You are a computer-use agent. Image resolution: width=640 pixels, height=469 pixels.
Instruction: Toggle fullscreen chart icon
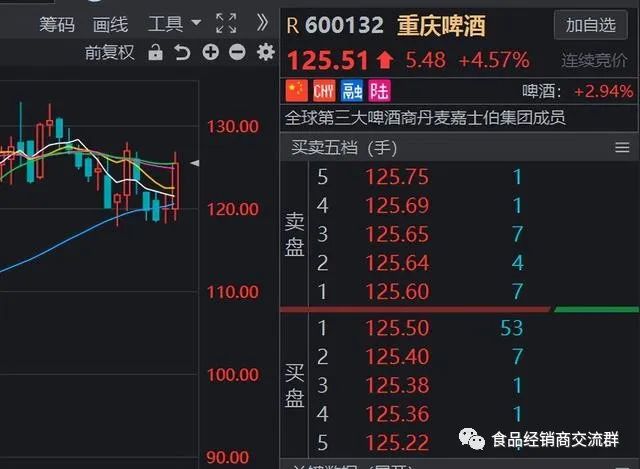click(x=226, y=23)
